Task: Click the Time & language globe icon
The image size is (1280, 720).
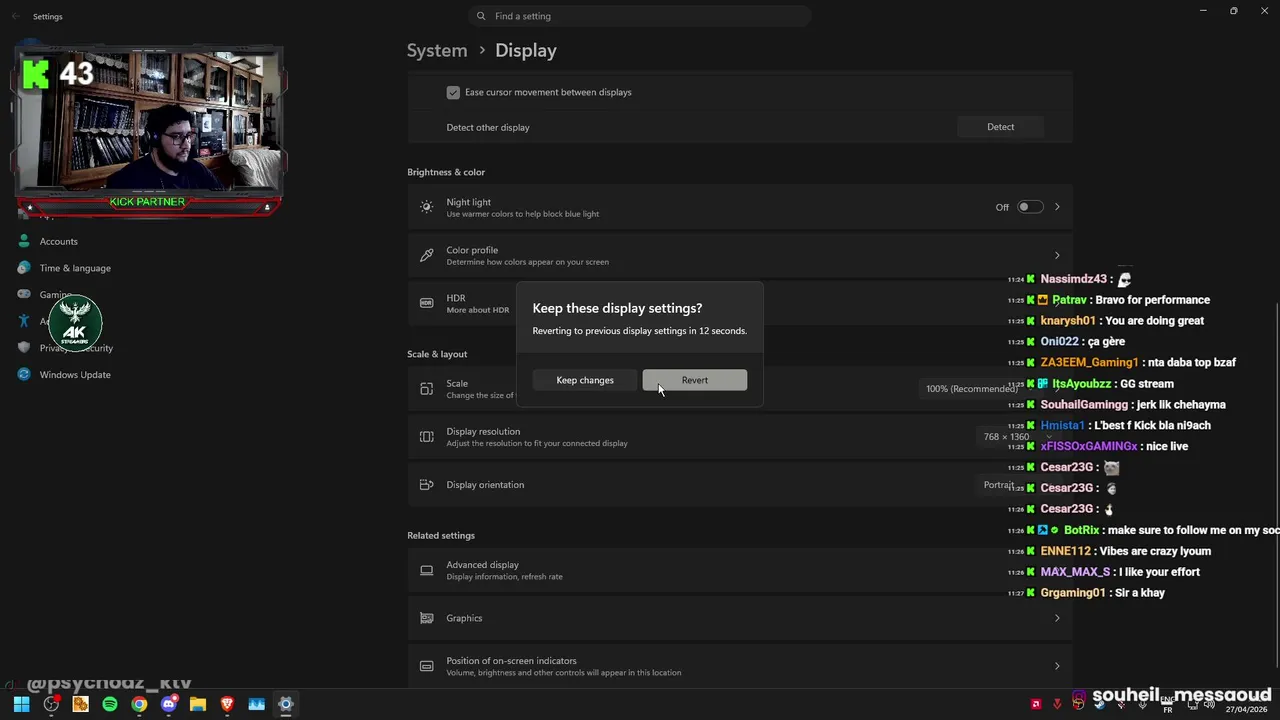Action: pos(24,268)
